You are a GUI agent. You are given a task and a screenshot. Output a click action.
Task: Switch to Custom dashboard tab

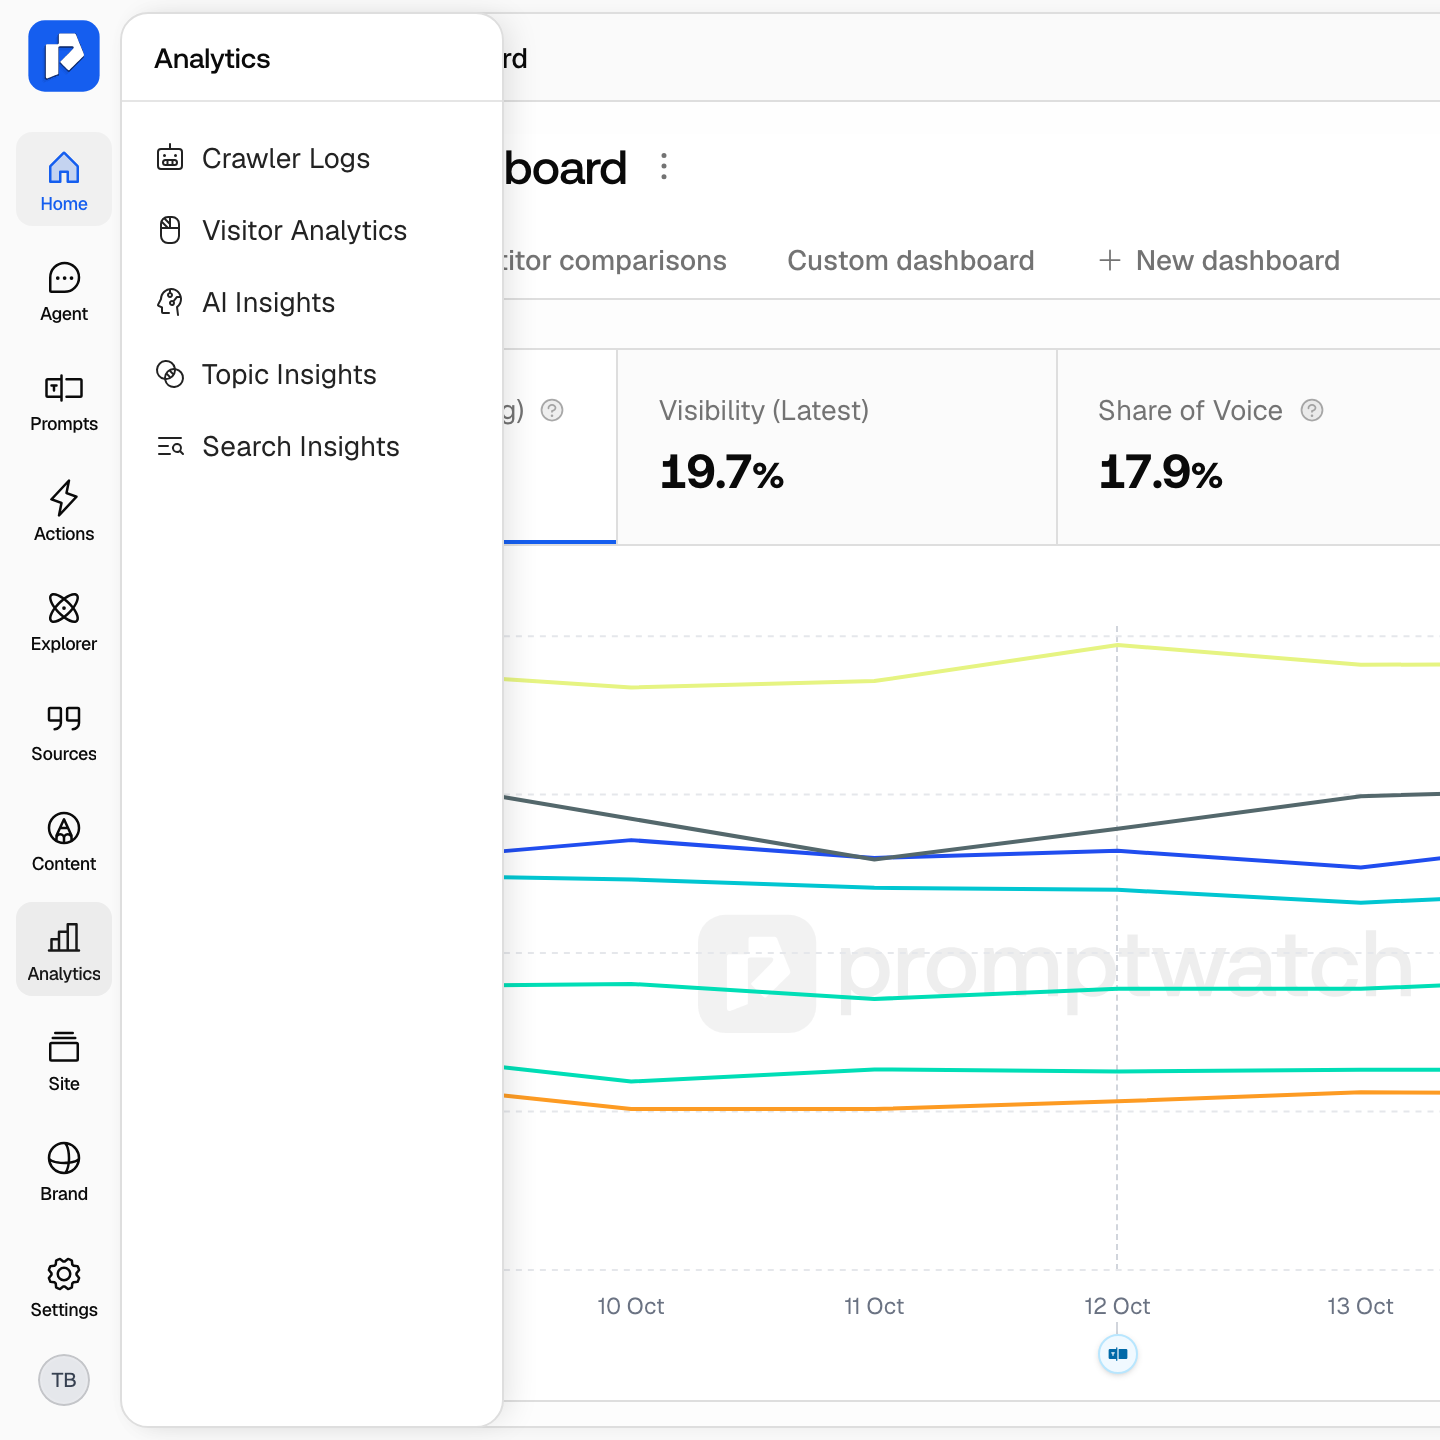(x=910, y=260)
